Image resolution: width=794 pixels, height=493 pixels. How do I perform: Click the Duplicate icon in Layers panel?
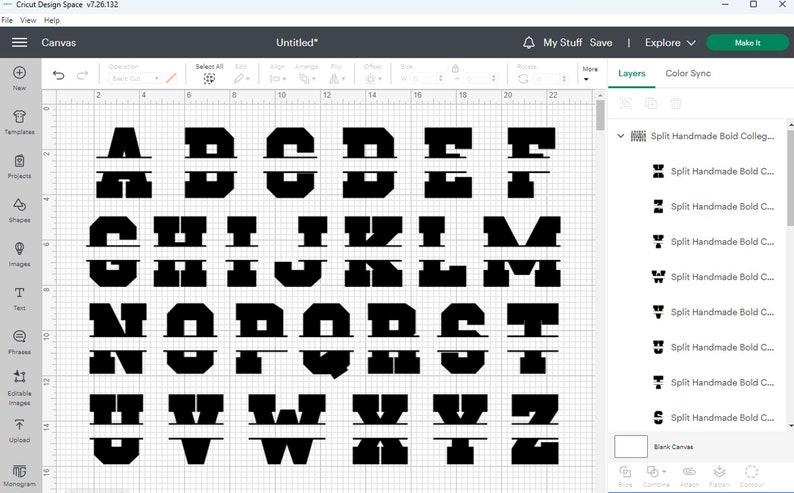click(x=651, y=104)
